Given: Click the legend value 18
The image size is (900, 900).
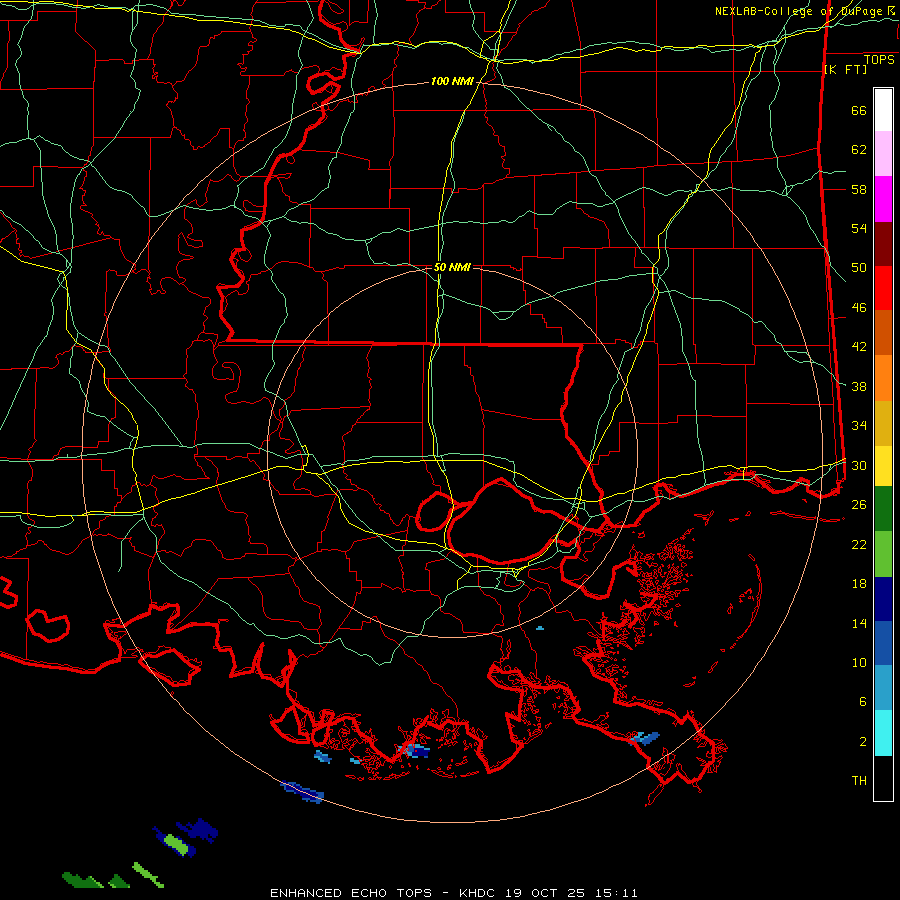Looking at the screenshot, I should (x=859, y=584).
